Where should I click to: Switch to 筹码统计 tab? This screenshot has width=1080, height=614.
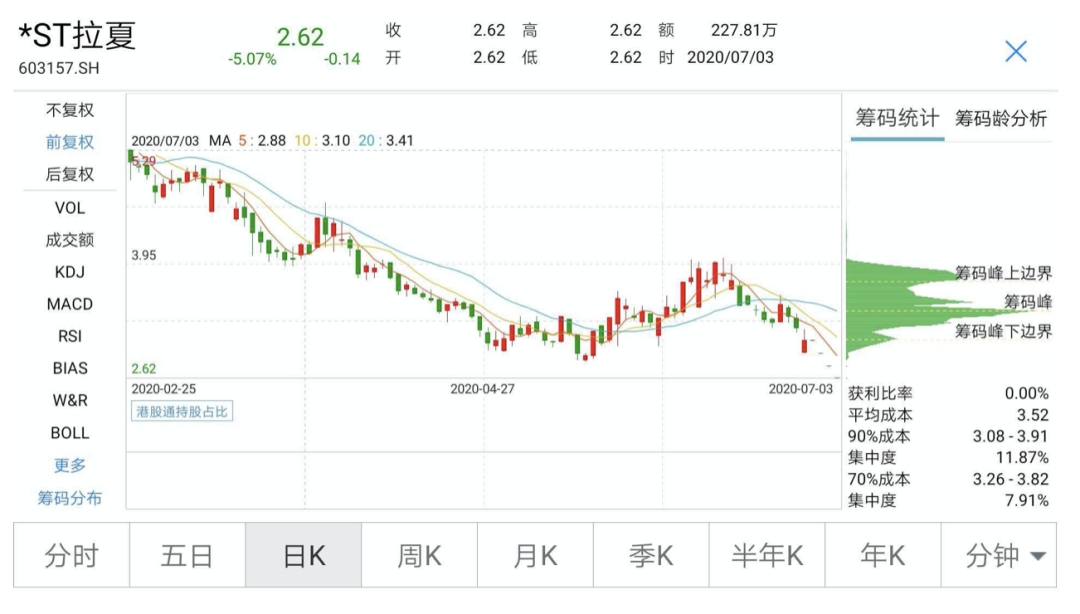coord(897,119)
